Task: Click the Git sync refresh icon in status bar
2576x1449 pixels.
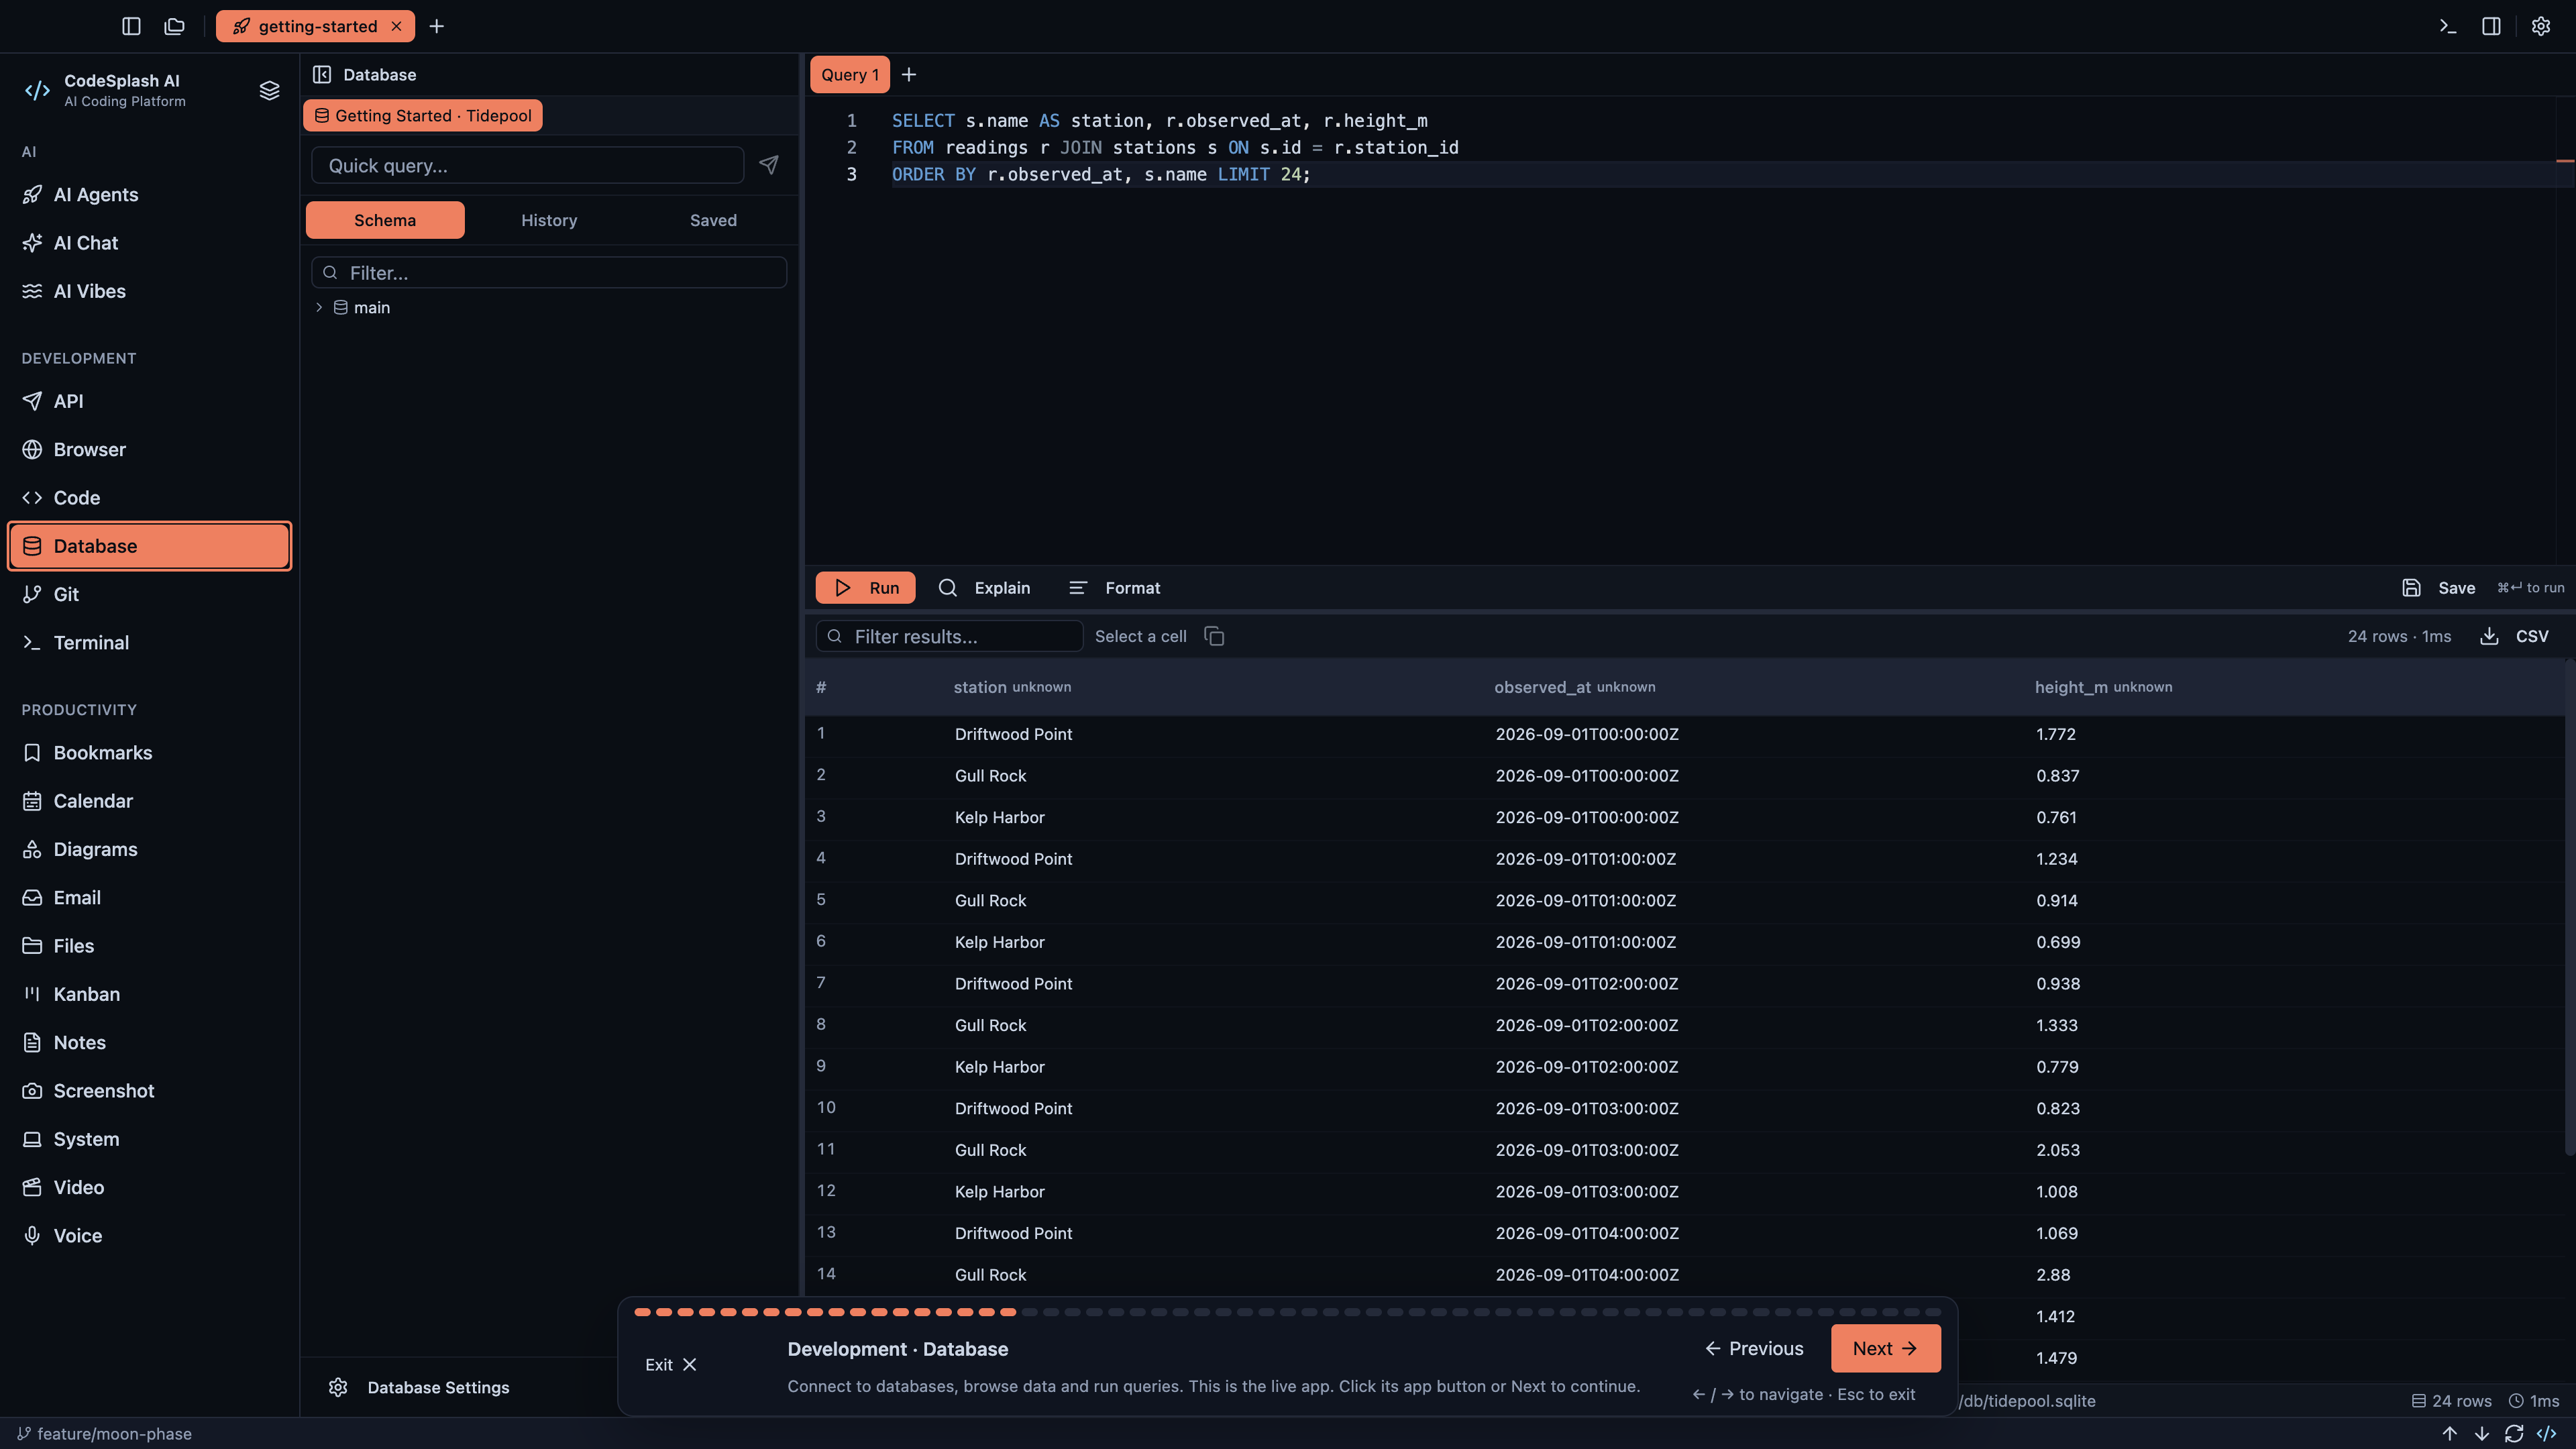Action: 2514,1433
